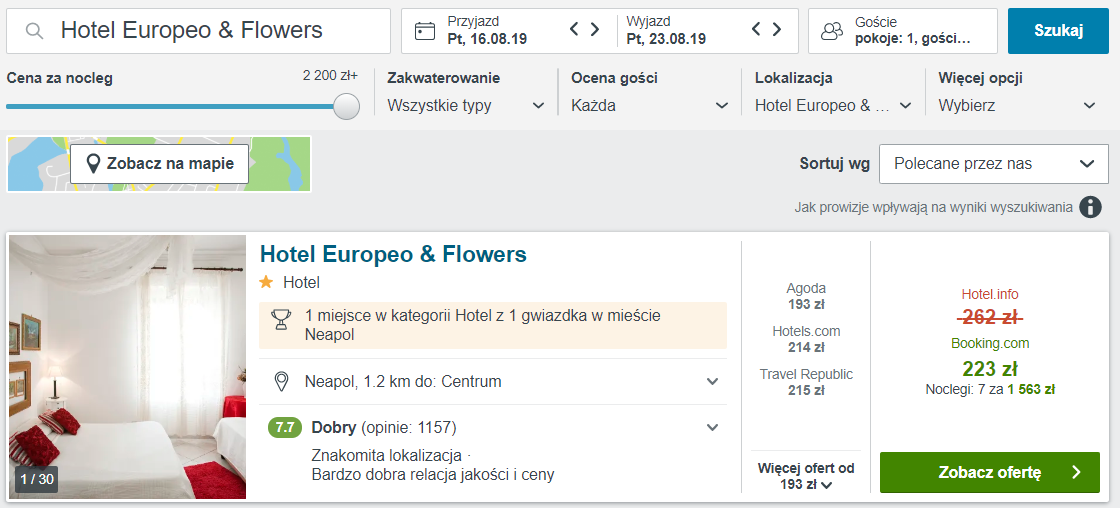The height and width of the screenshot is (508, 1120).
Task: Open the Goście guests icon selector
Action: pyautogui.click(x=831, y=31)
